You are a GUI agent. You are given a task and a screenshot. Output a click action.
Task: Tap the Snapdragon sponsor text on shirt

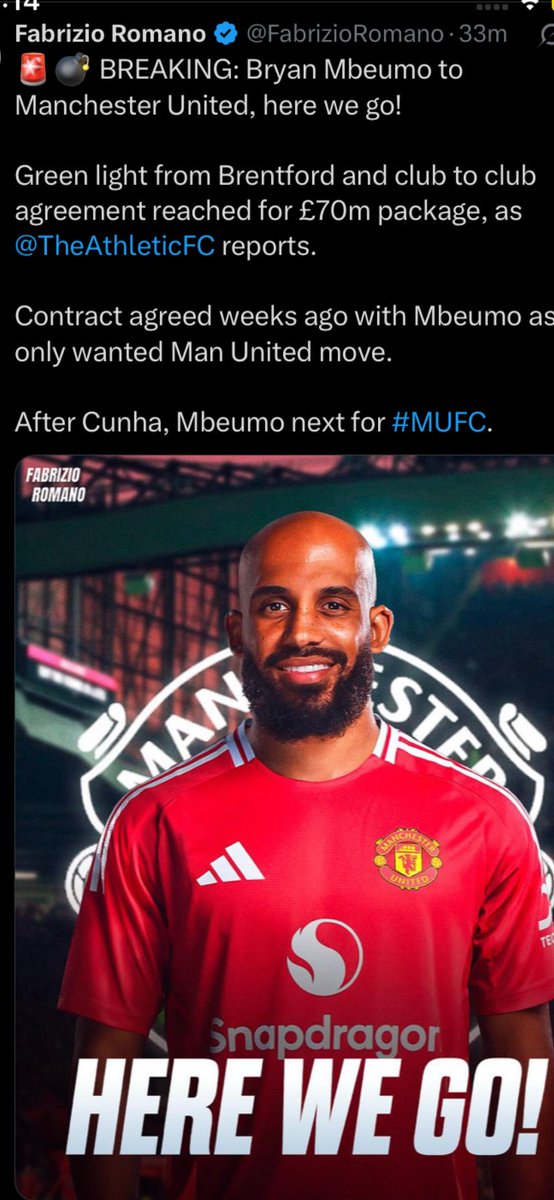coord(324,1036)
